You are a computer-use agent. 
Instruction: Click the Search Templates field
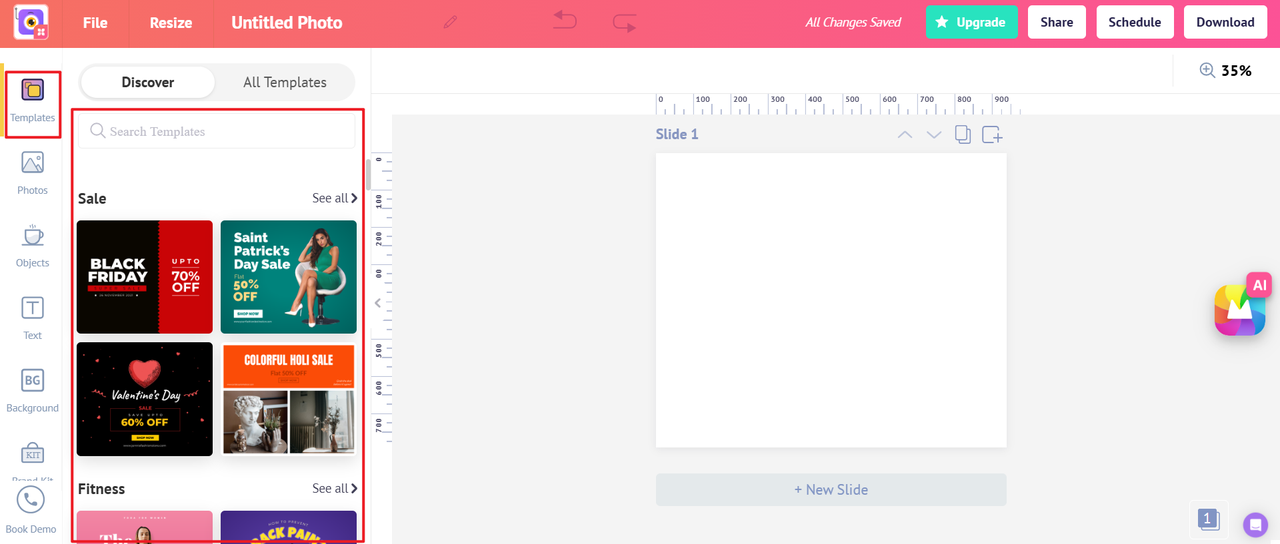tap(217, 131)
